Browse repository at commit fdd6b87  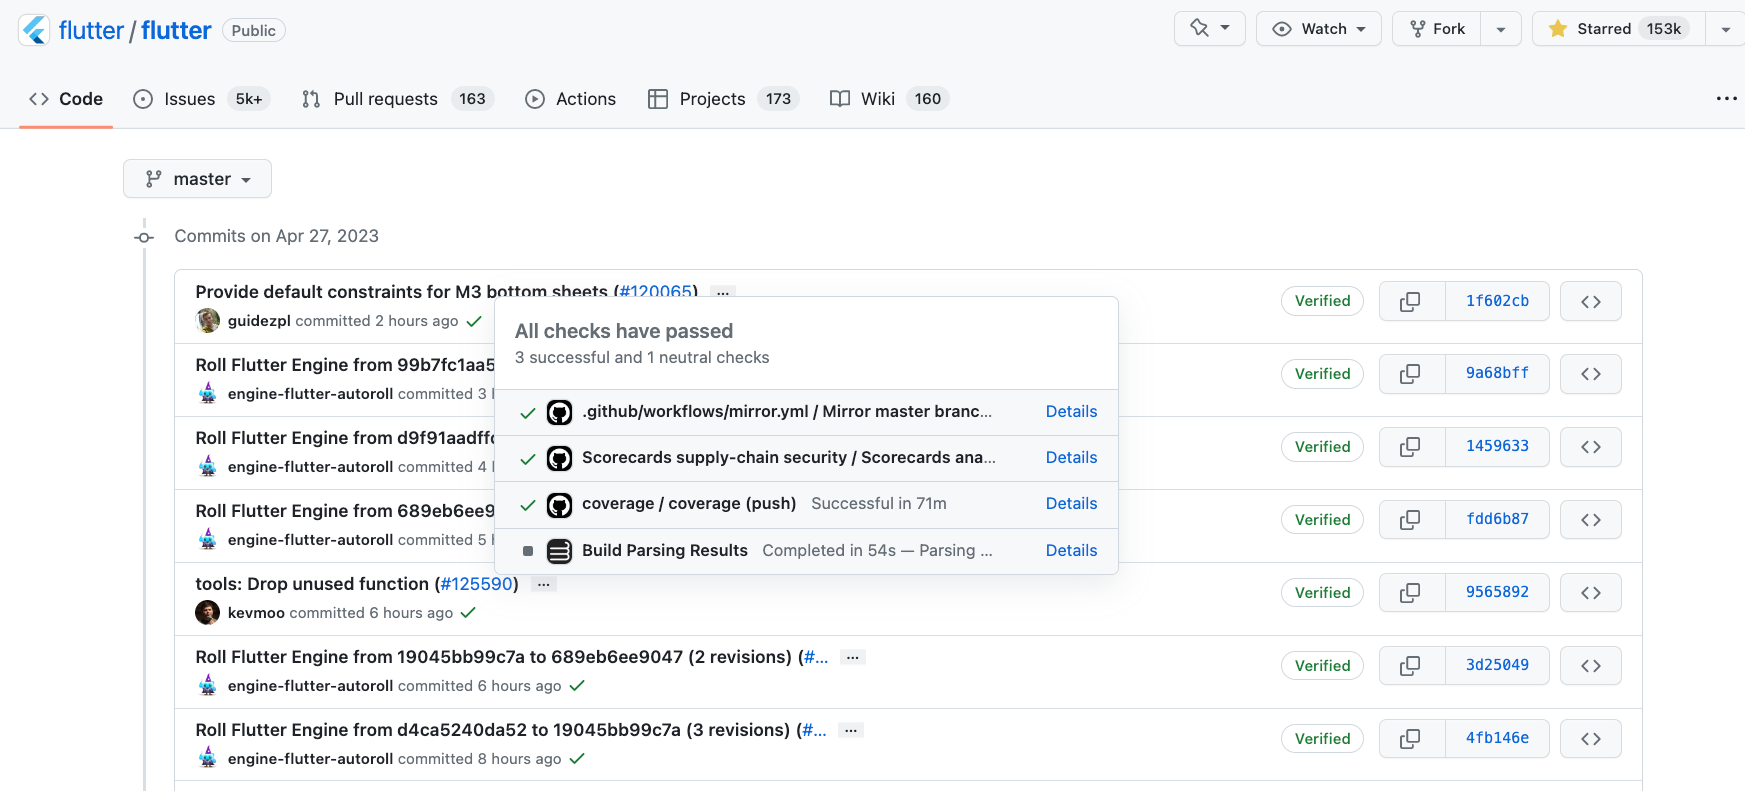1591,520
